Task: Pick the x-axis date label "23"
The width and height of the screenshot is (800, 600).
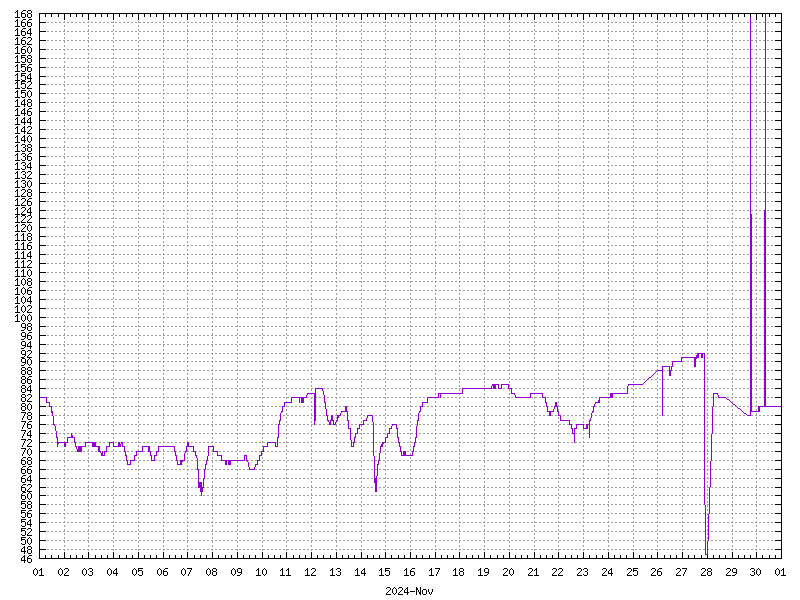Action: click(x=583, y=572)
